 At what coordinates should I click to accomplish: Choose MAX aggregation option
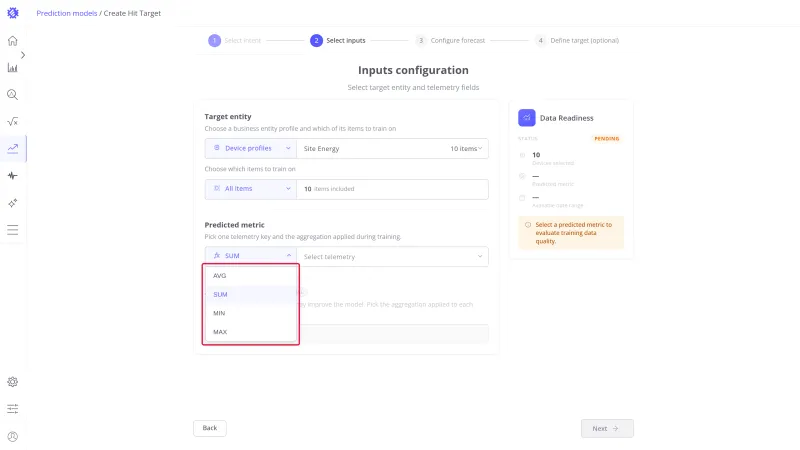251,332
